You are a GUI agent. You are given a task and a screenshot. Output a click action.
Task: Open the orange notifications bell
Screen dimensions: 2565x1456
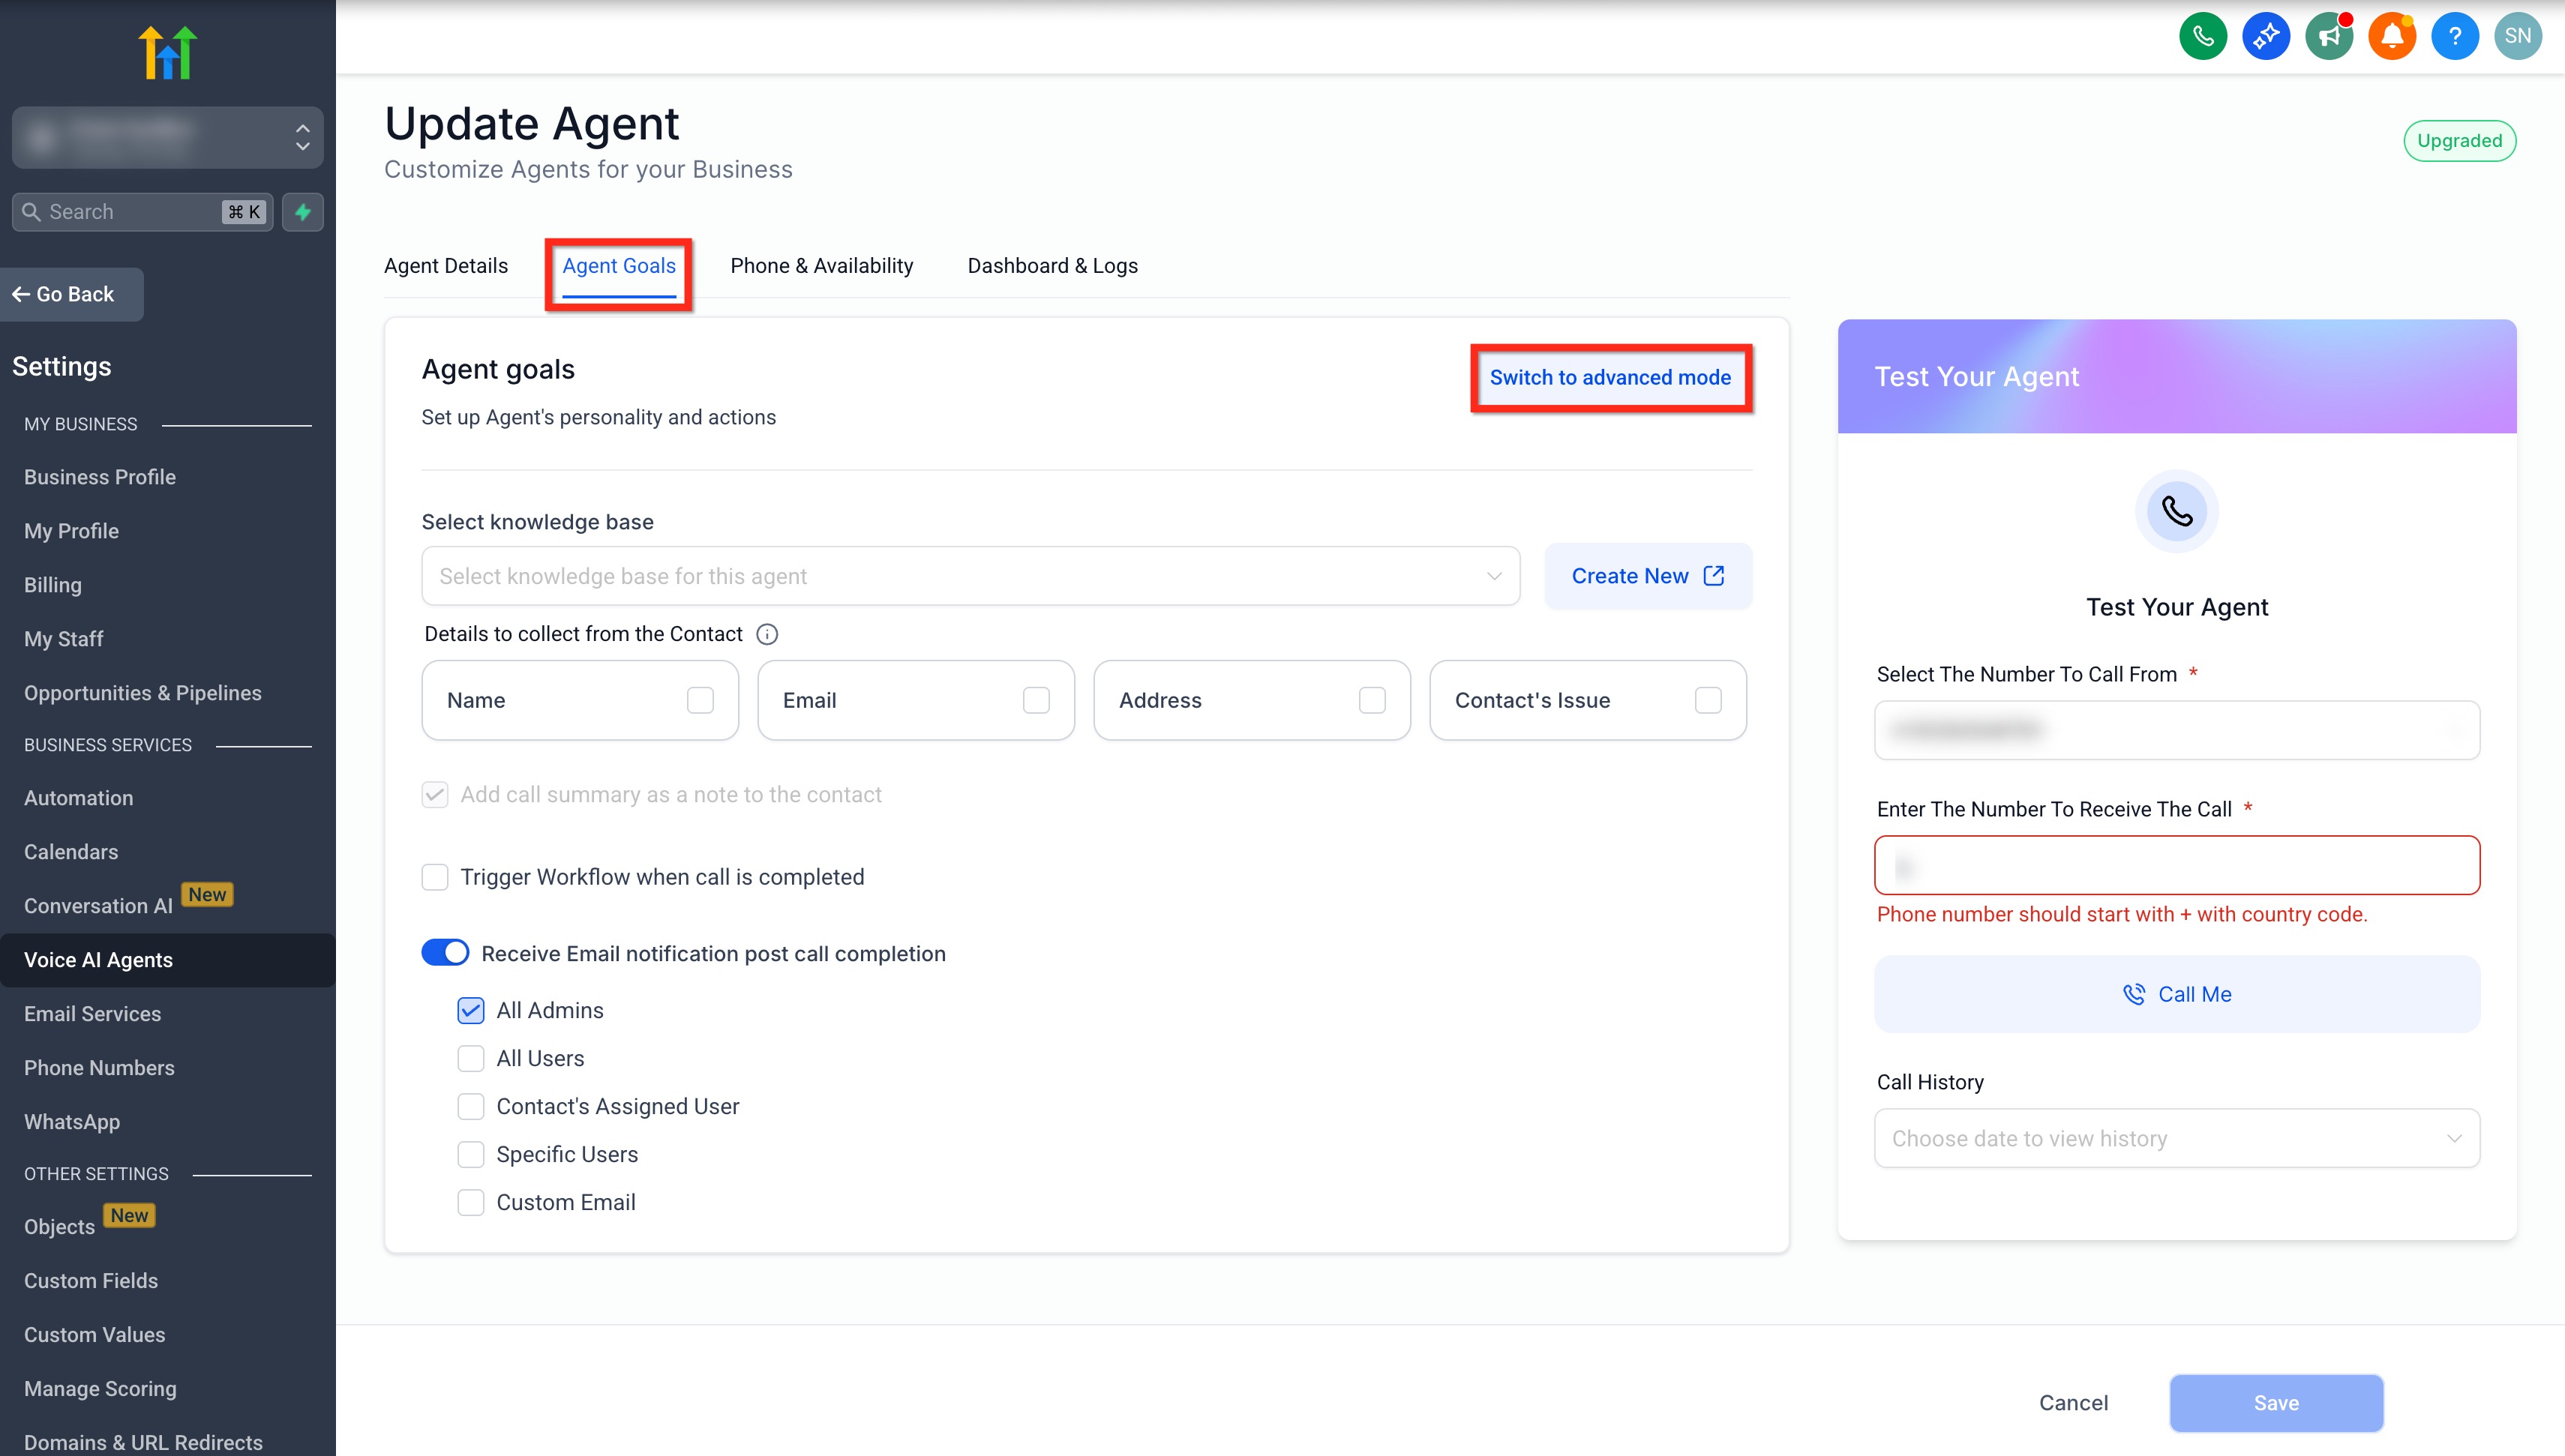pos(2392,37)
